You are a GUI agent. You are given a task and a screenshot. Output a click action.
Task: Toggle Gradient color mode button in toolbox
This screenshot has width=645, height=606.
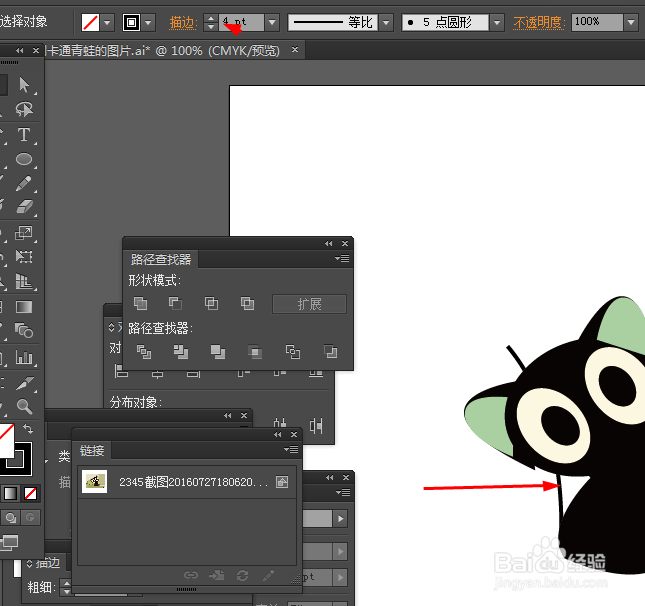[x=10, y=493]
